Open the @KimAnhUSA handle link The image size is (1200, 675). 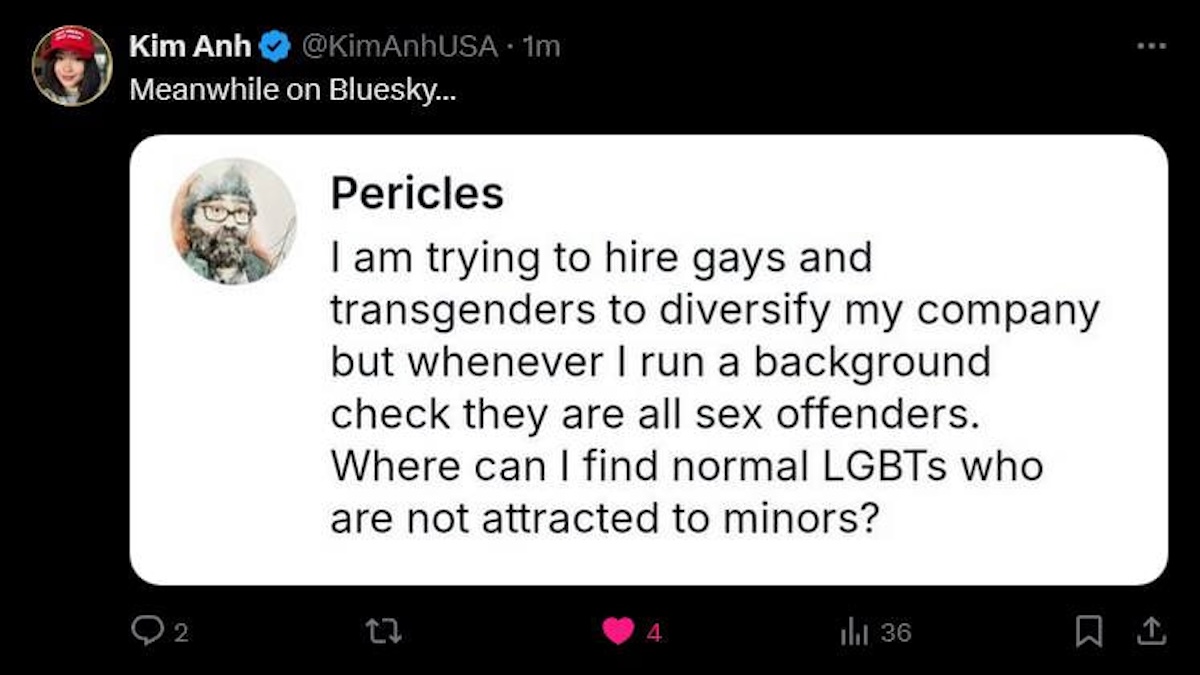point(396,46)
